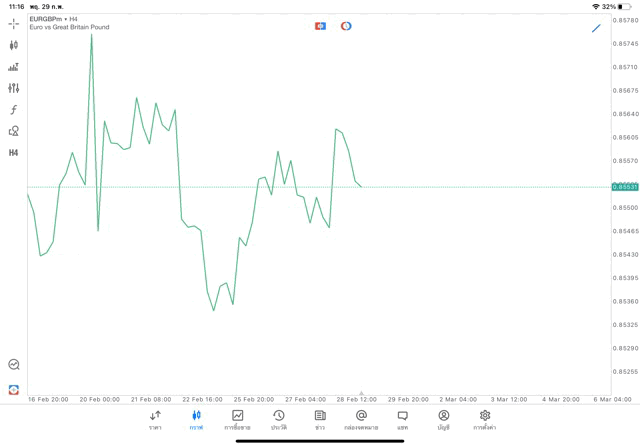Open the Settings (การตั้งค่า) tab
Screen dimensions: 640x447
click(485, 419)
